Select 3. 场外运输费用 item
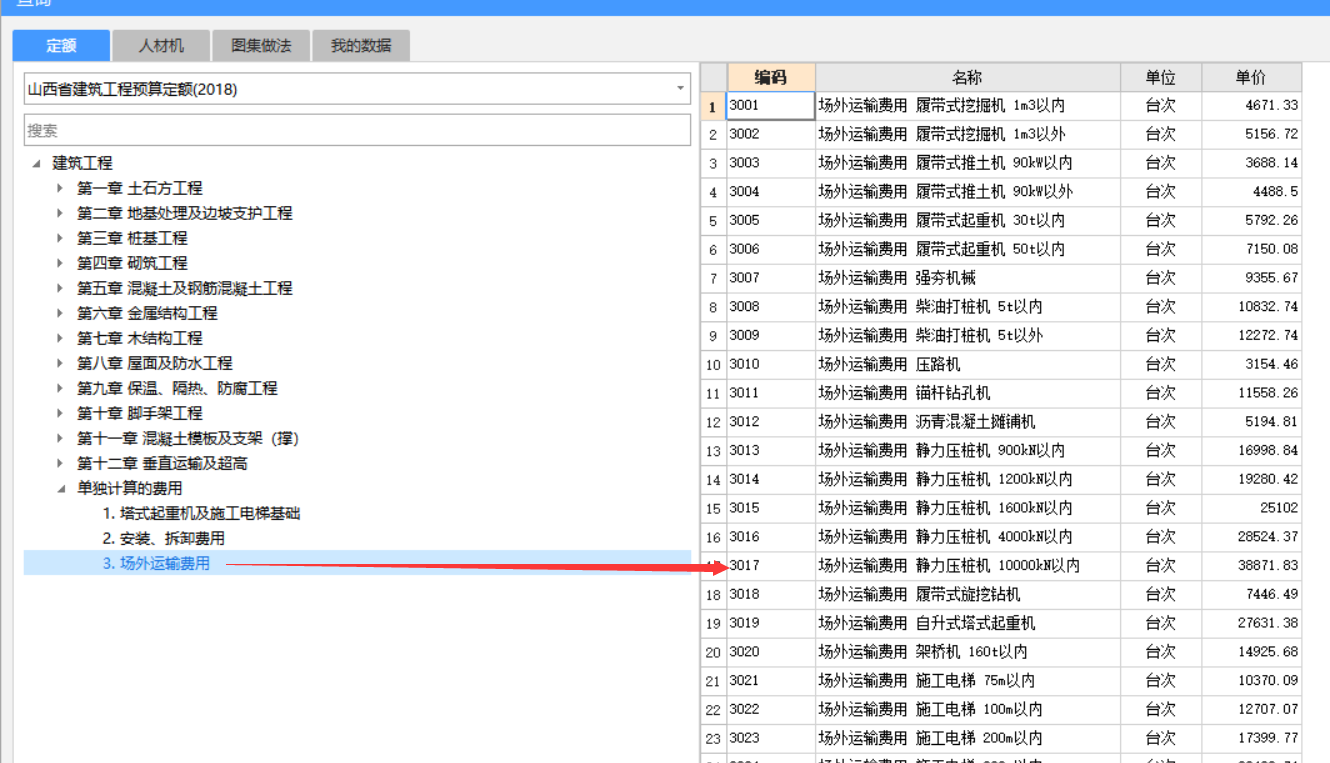1330x763 pixels. (x=156, y=563)
